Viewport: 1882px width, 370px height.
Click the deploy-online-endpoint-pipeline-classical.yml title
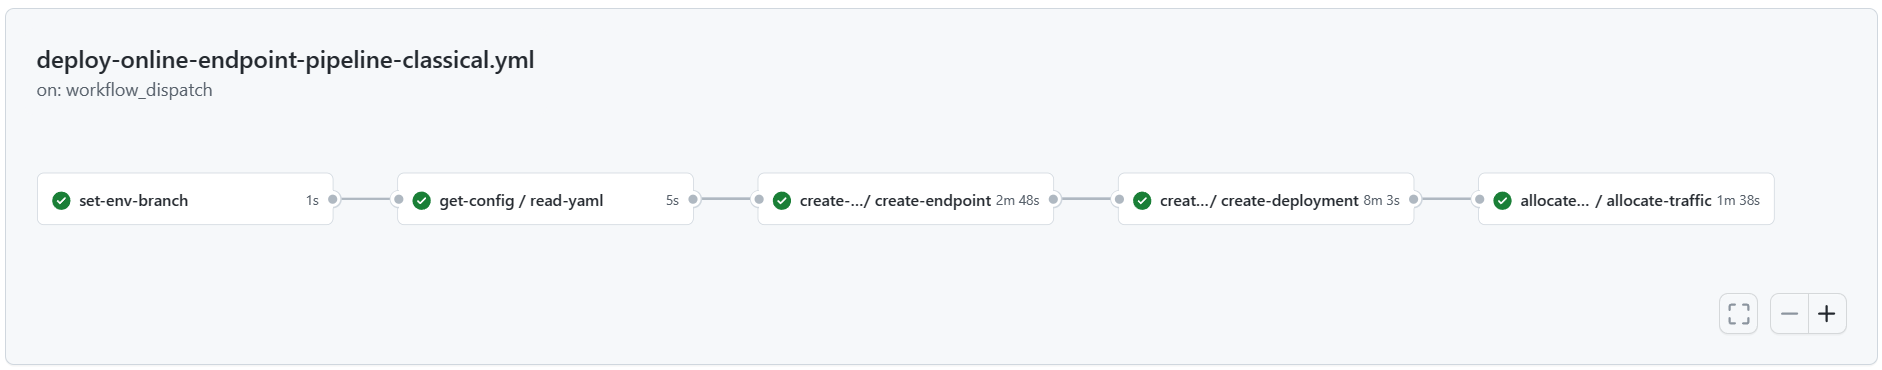285,60
